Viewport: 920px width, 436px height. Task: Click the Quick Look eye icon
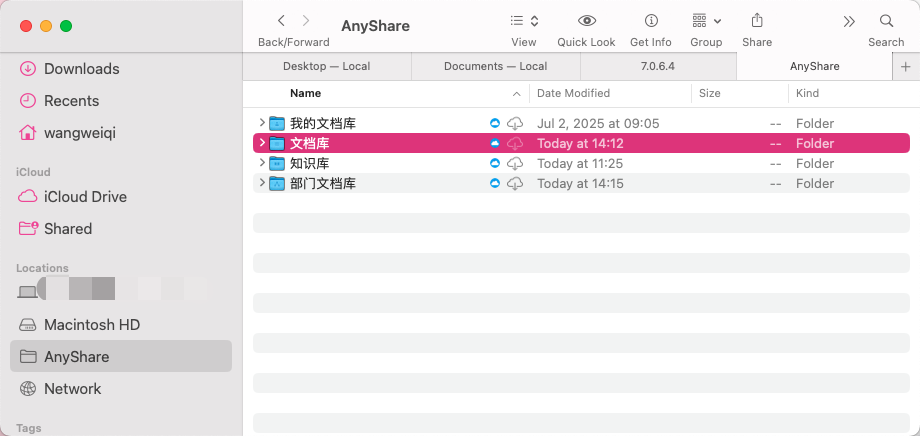[586, 21]
